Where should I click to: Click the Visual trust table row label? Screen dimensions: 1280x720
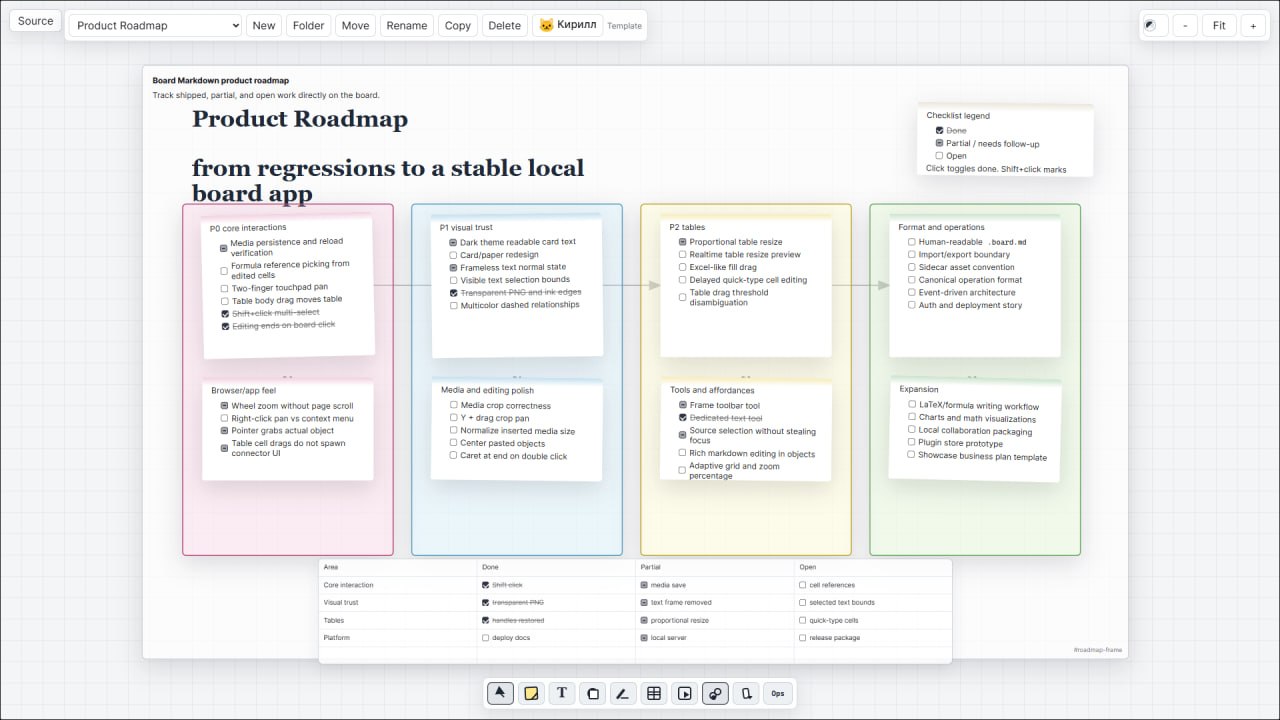(x=341, y=603)
